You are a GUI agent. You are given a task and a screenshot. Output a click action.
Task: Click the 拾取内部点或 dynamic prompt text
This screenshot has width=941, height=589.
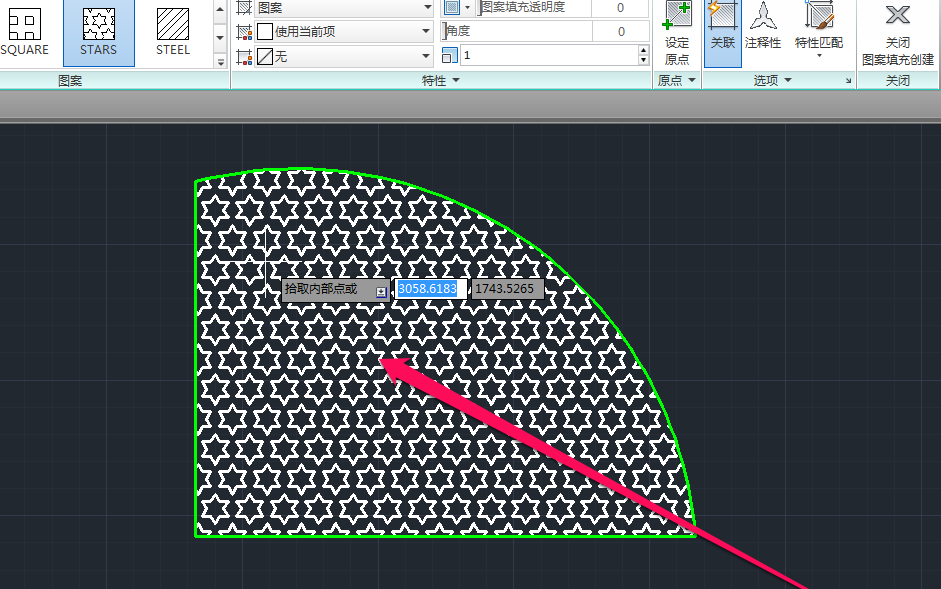pyautogui.click(x=321, y=289)
